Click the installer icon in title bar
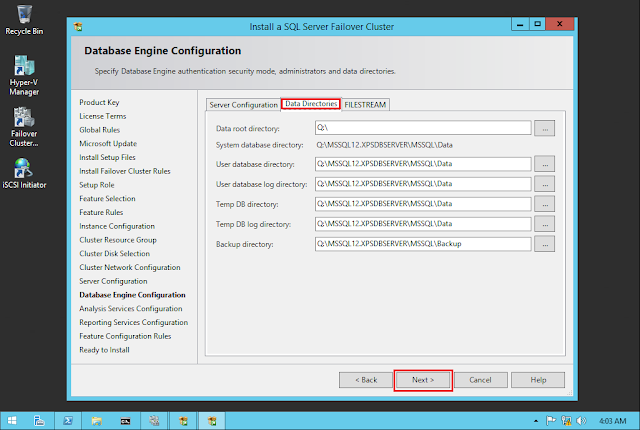Viewport: 640px width, 430px height. (x=78, y=27)
